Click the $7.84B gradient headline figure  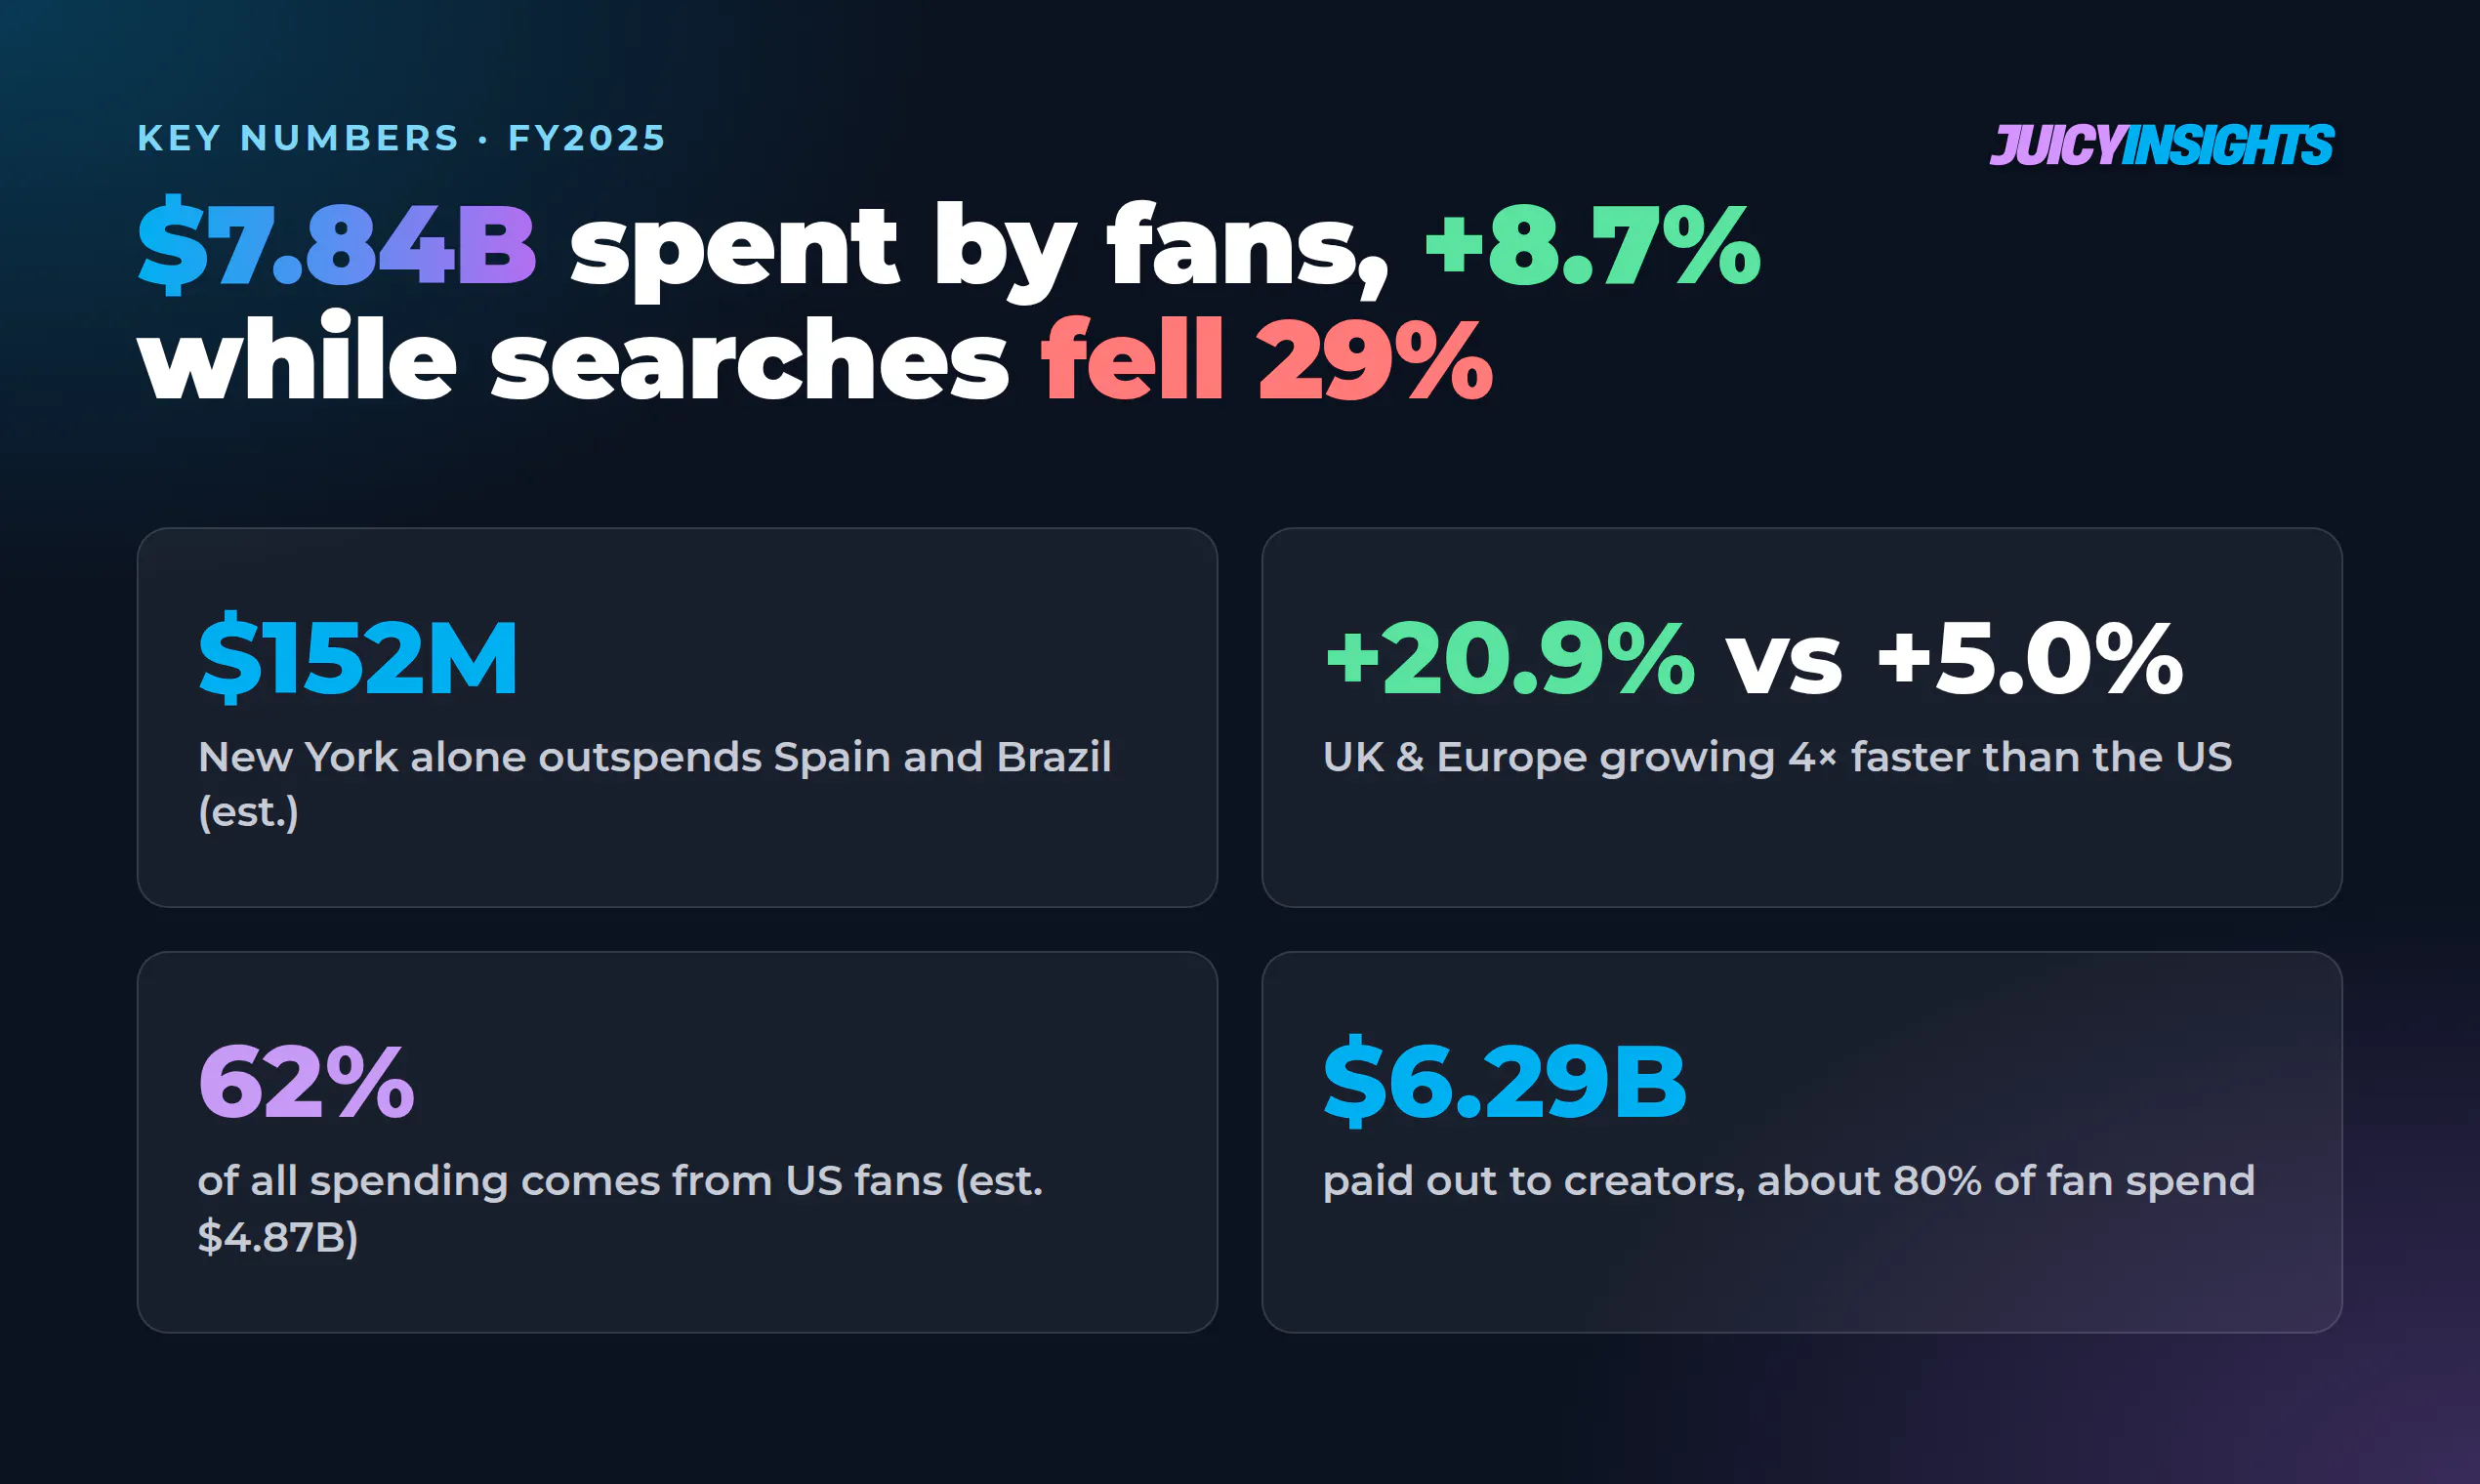coord(337,246)
